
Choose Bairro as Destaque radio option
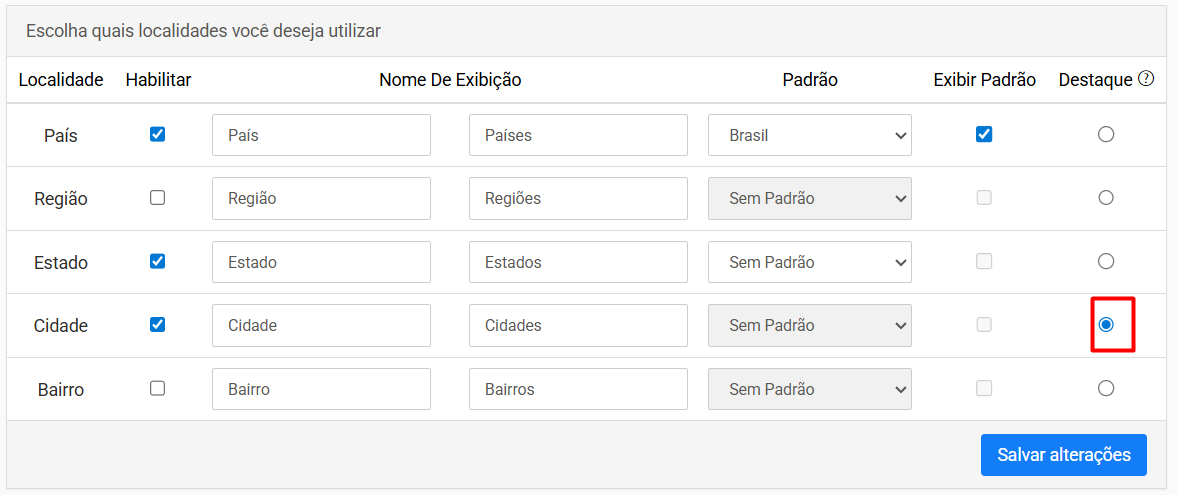coord(1106,388)
